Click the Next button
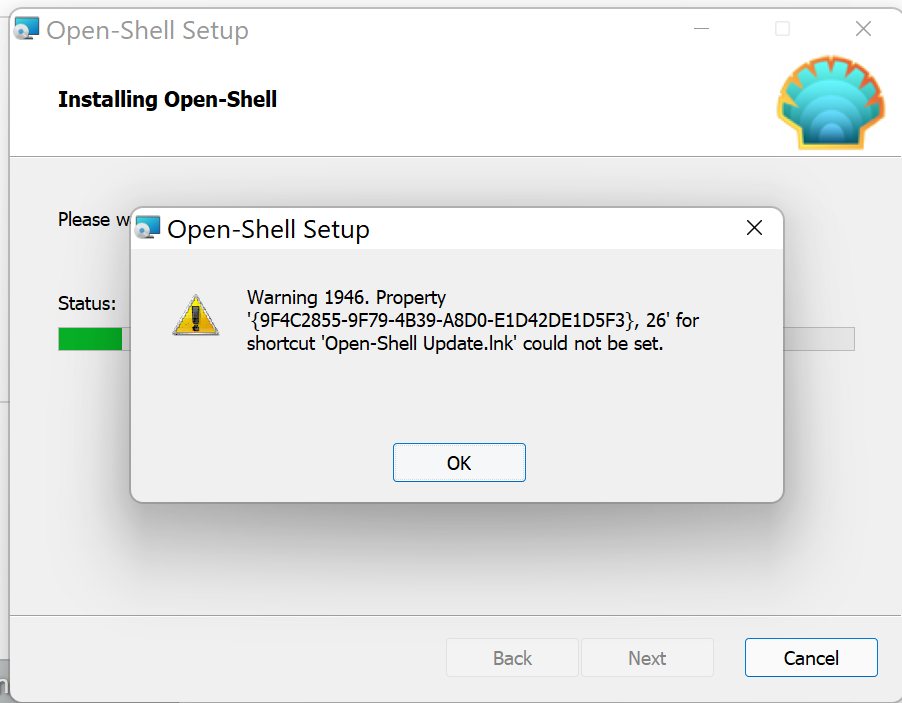The width and height of the screenshot is (902, 703). tap(647, 657)
